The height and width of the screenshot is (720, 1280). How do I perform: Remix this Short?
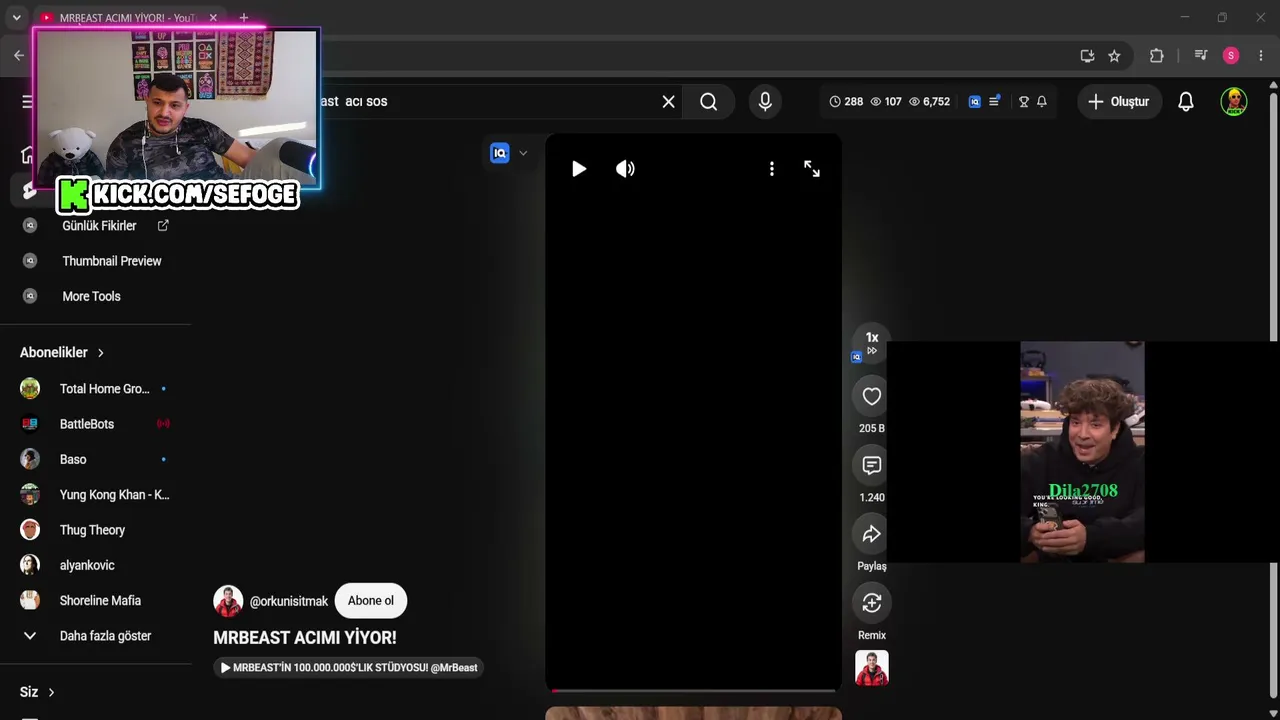tap(872, 603)
